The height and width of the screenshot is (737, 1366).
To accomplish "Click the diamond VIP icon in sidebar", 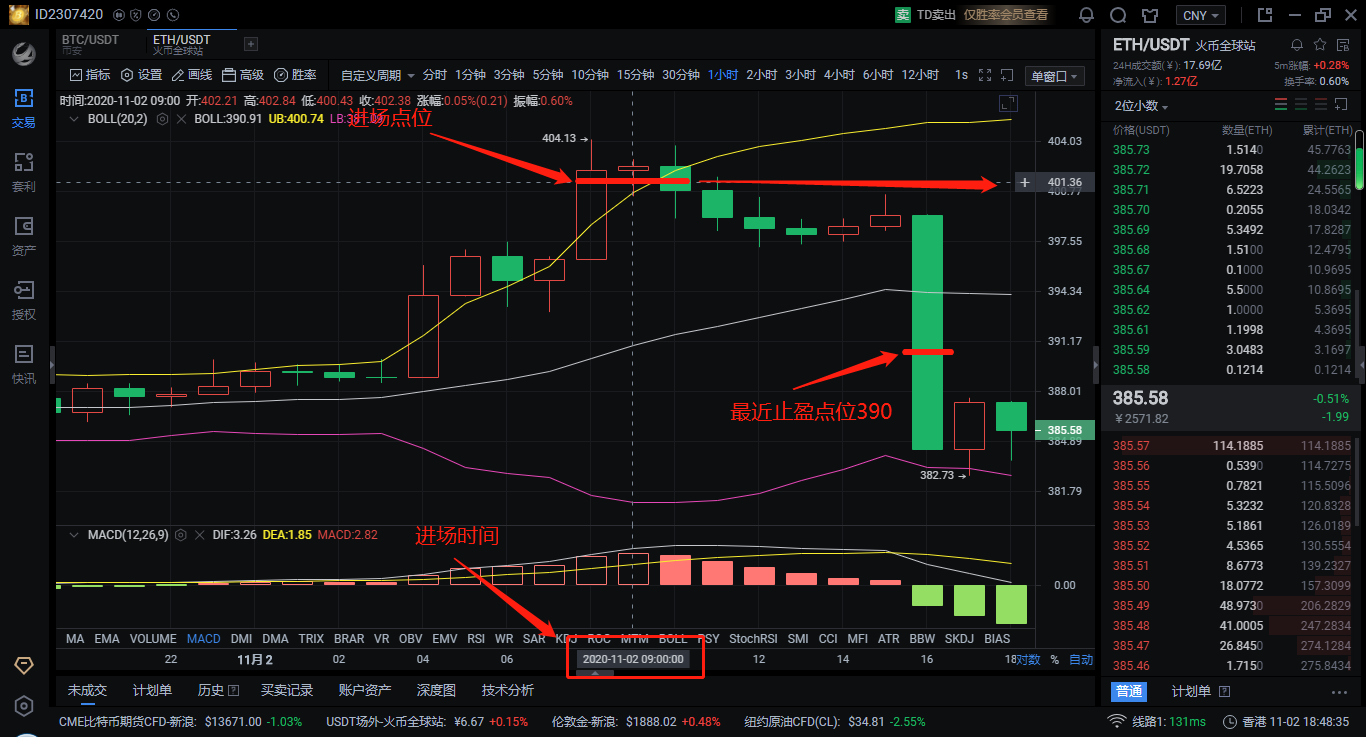I will pos(24,665).
